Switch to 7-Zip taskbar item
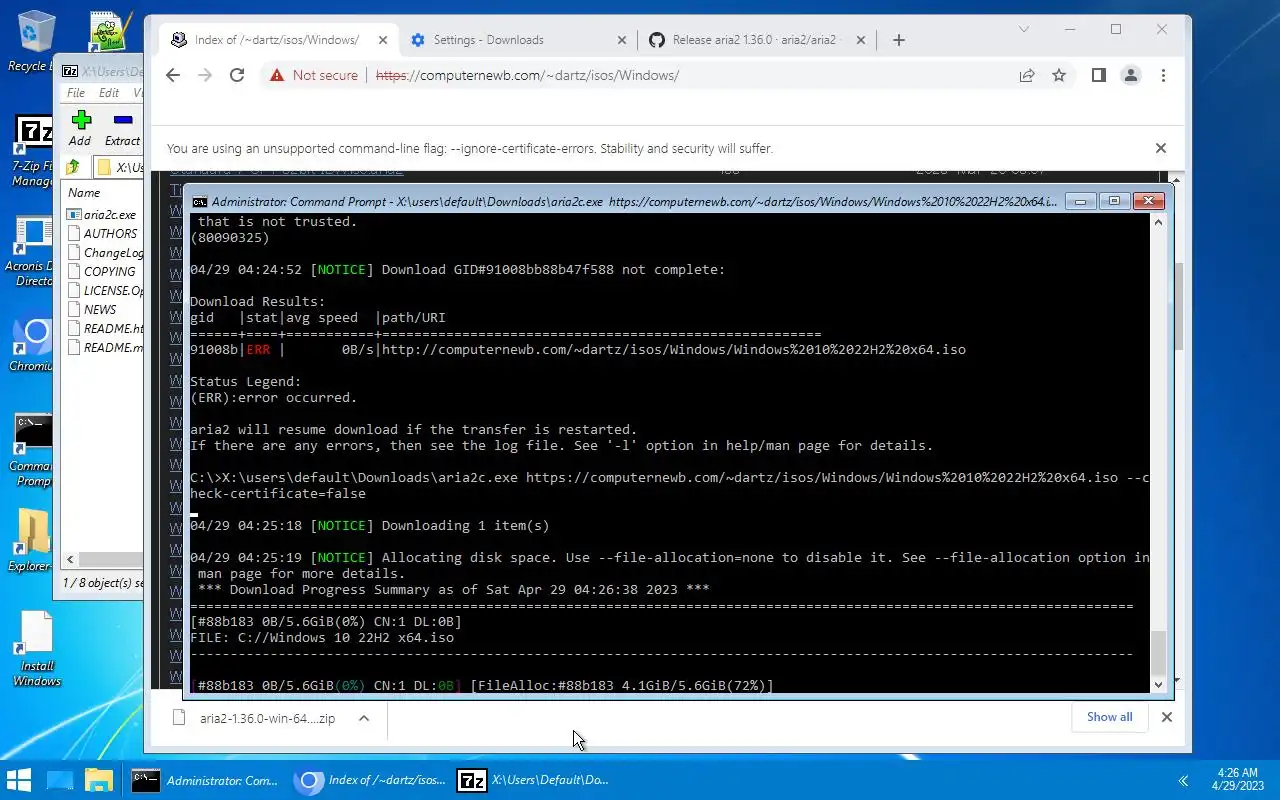This screenshot has width=1280, height=800. coord(532,780)
